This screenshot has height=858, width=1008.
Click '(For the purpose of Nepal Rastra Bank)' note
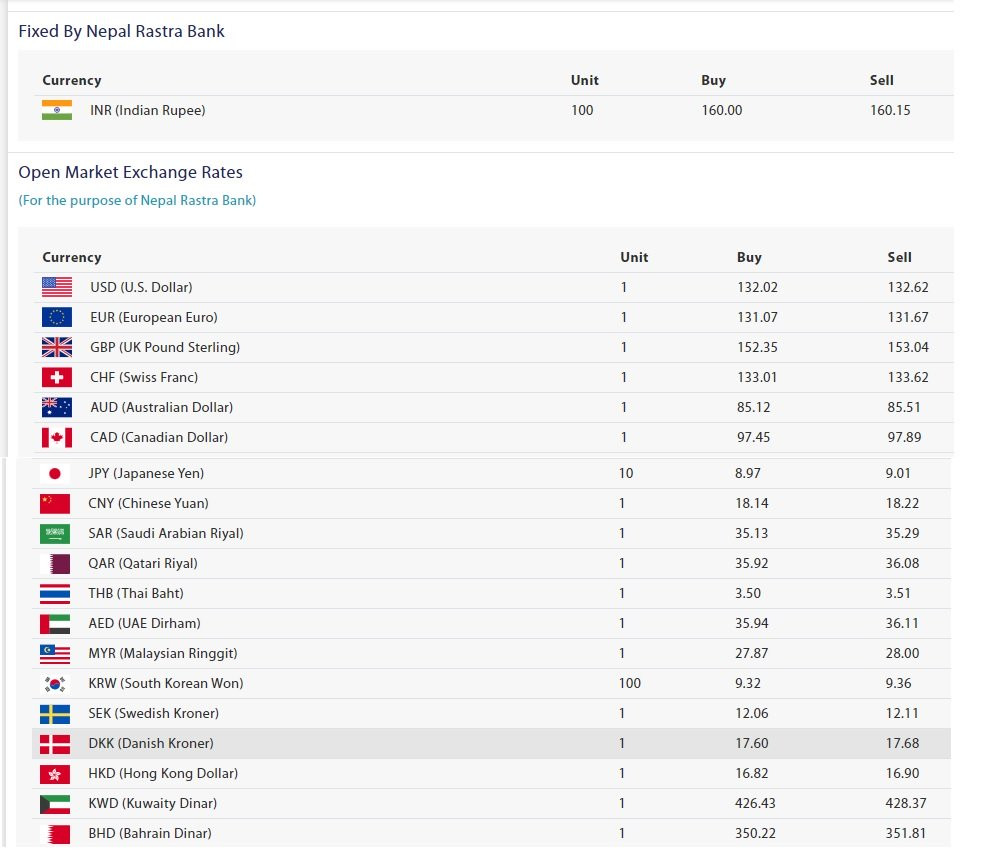click(137, 201)
